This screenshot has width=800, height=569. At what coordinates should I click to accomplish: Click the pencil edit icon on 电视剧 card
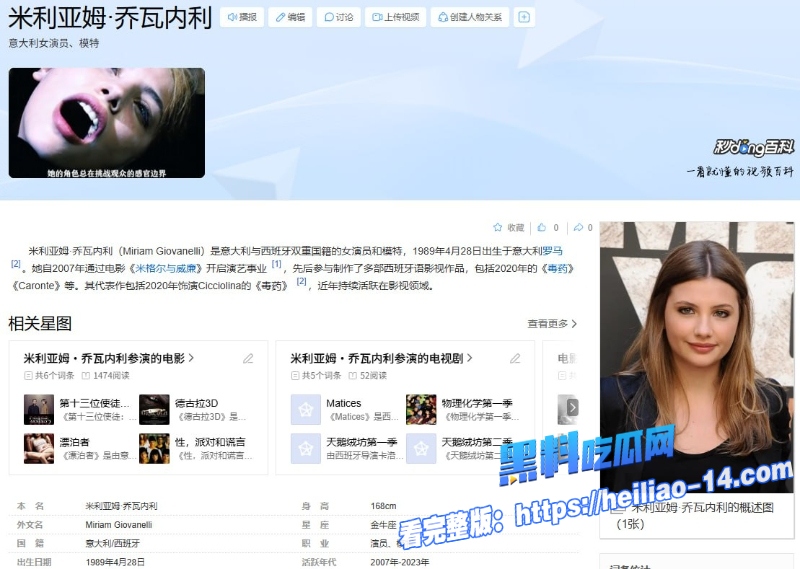[x=515, y=358]
